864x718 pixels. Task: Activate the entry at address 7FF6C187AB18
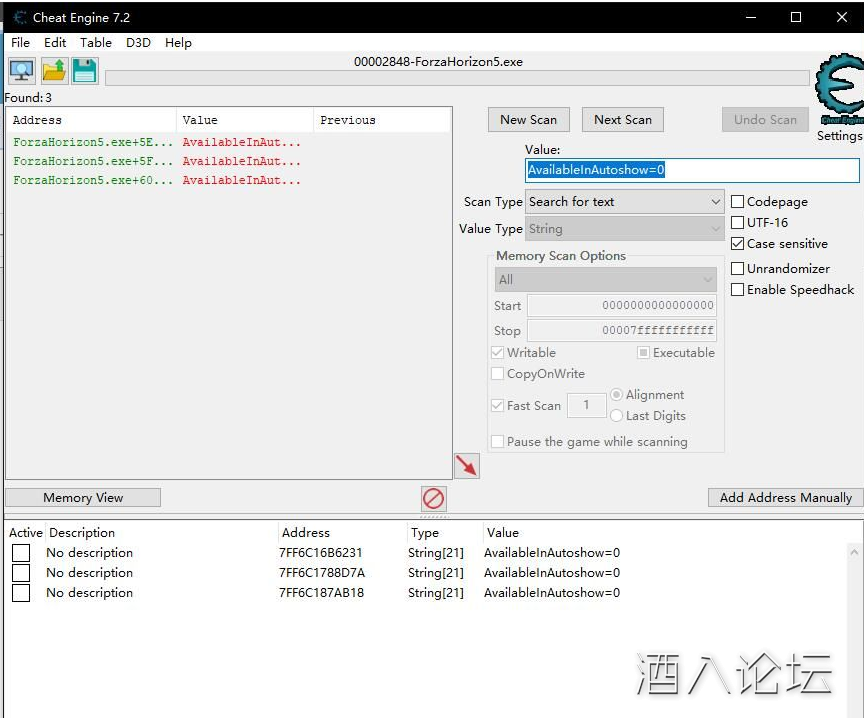(x=21, y=593)
